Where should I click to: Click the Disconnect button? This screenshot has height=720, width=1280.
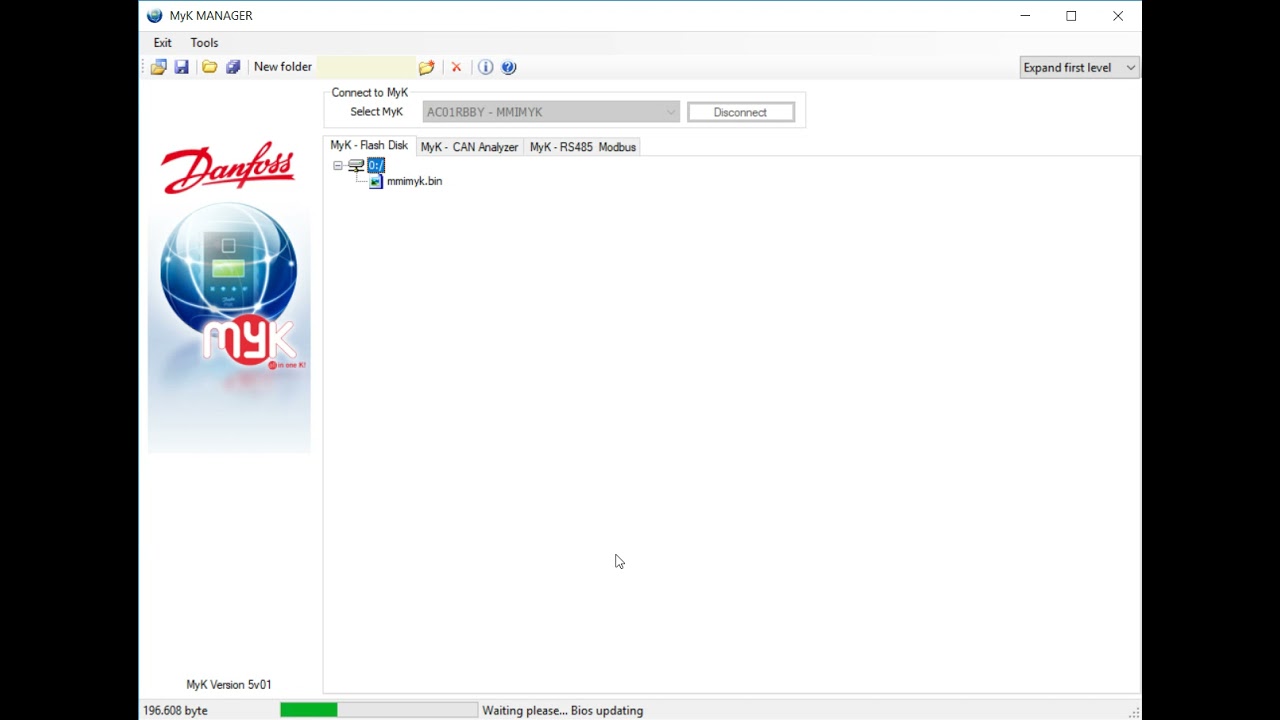741,112
